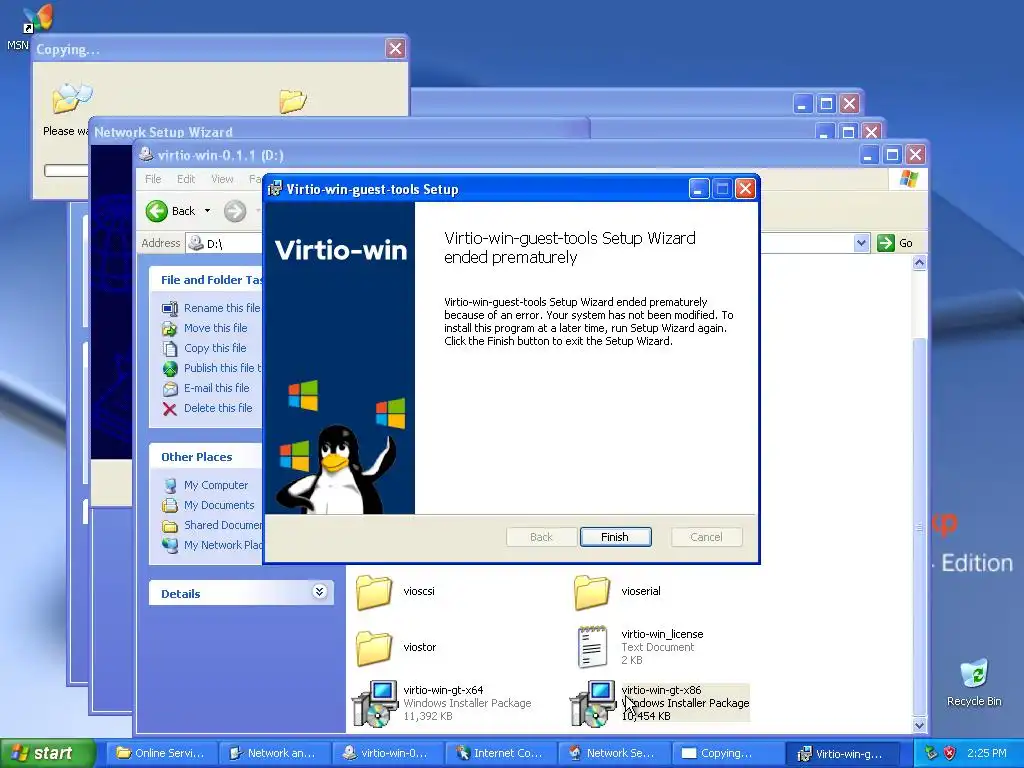Select the vioscsi folder
1024x768 pixels.
click(397, 592)
